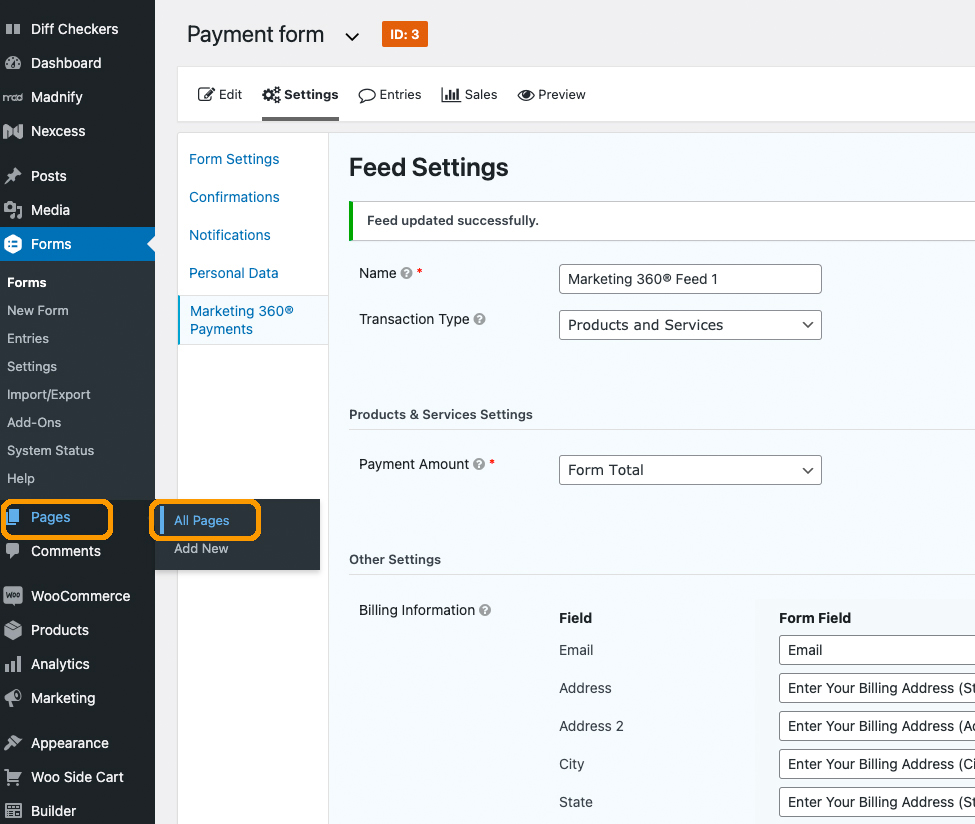Open the State form field dropdown
Image resolution: width=975 pixels, height=824 pixels.
pos(877,802)
